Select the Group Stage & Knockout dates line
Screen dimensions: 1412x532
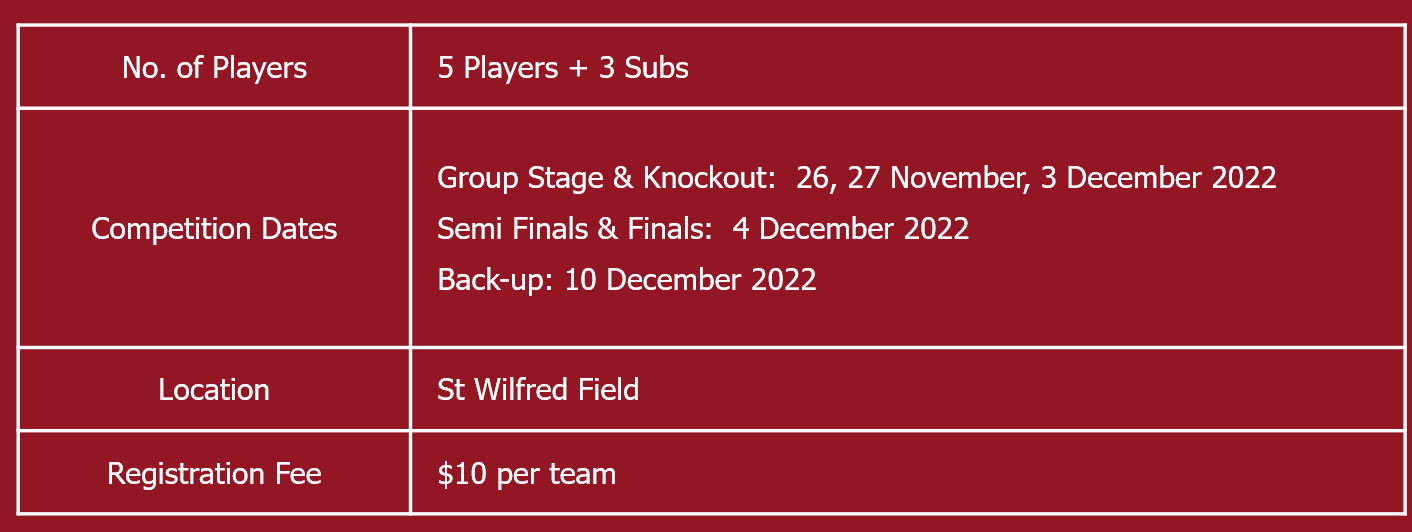tap(857, 178)
